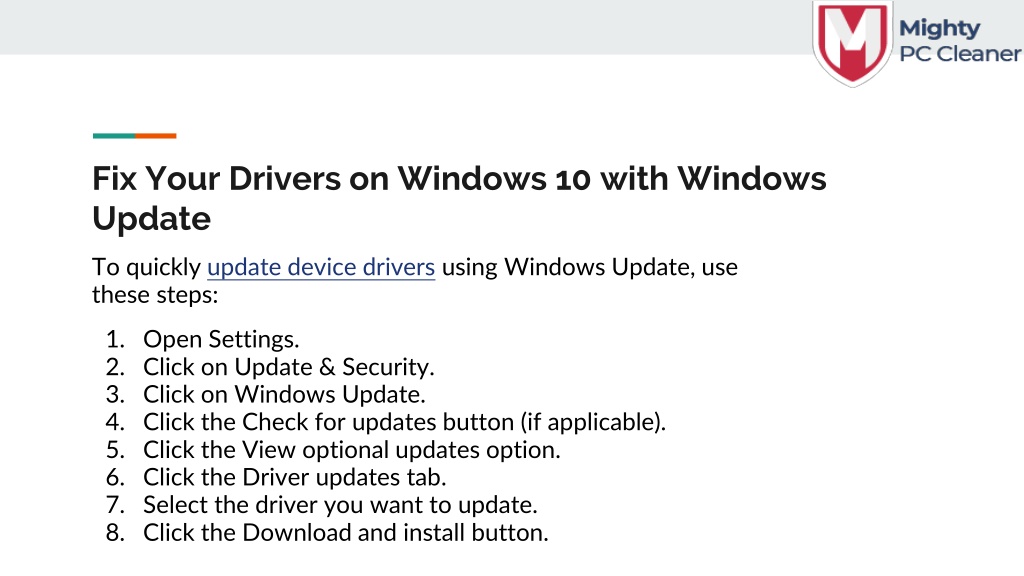This screenshot has width=1024, height=576.
Task: Click the 'Mighty PC Cleaner' brand text
Action: 959,40
